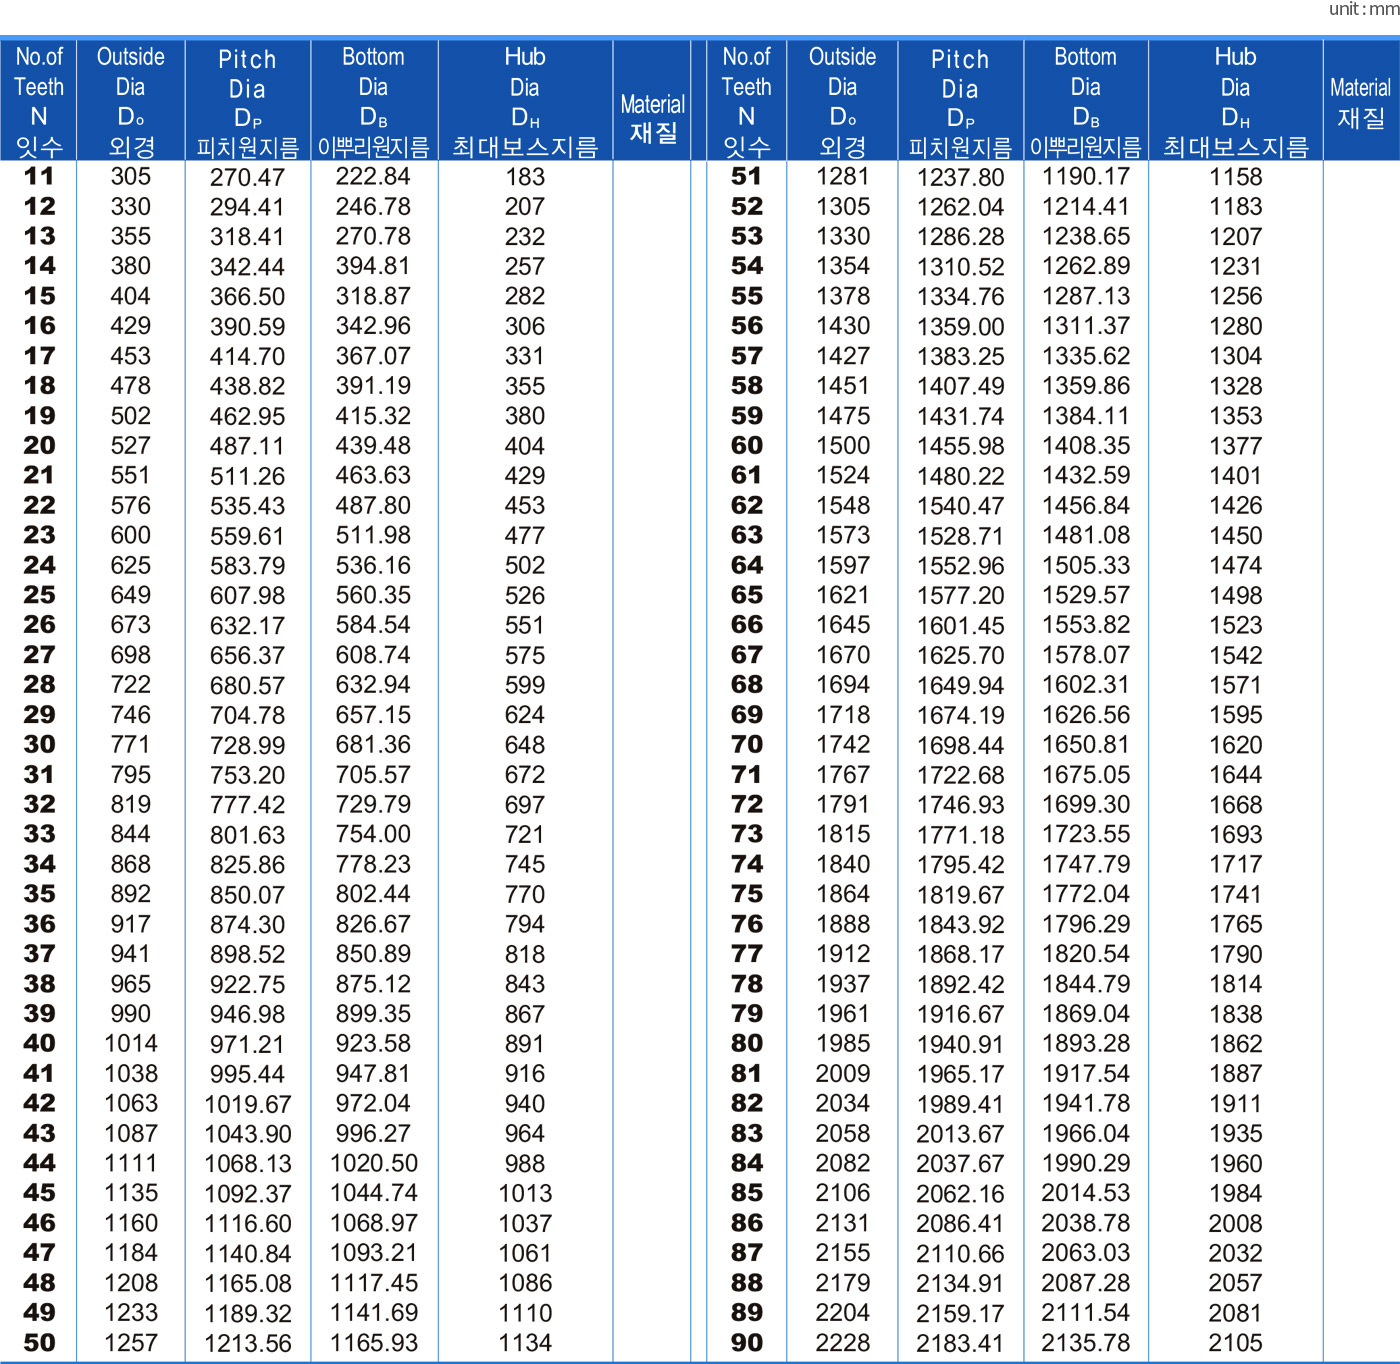Select teeth count cell 66
The image size is (1400, 1364).
[747, 625]
